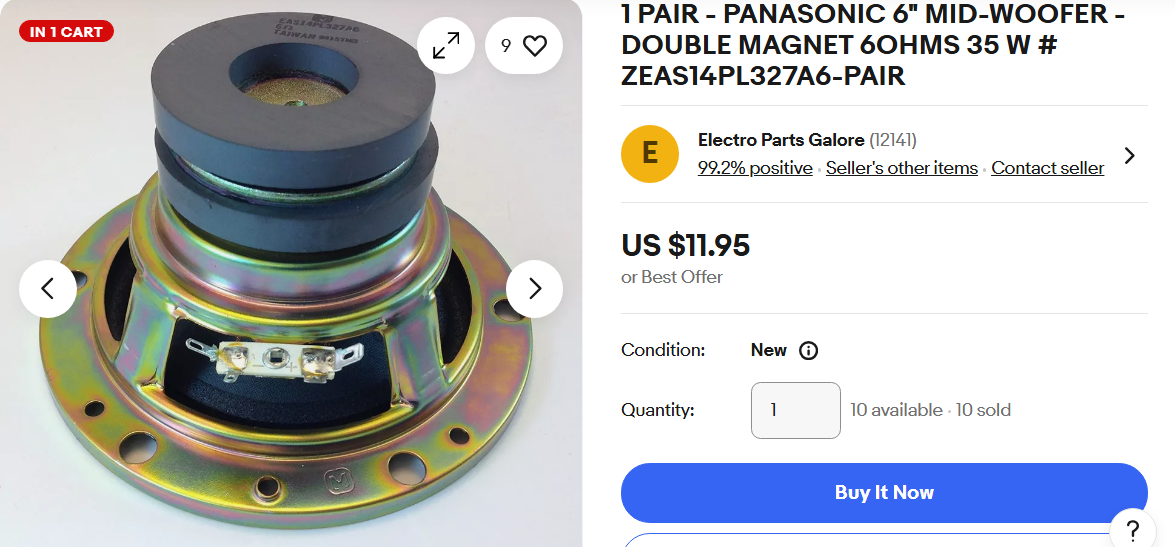Click the seller feedback count (12141)
The image size is (1175, 547).
892,140
